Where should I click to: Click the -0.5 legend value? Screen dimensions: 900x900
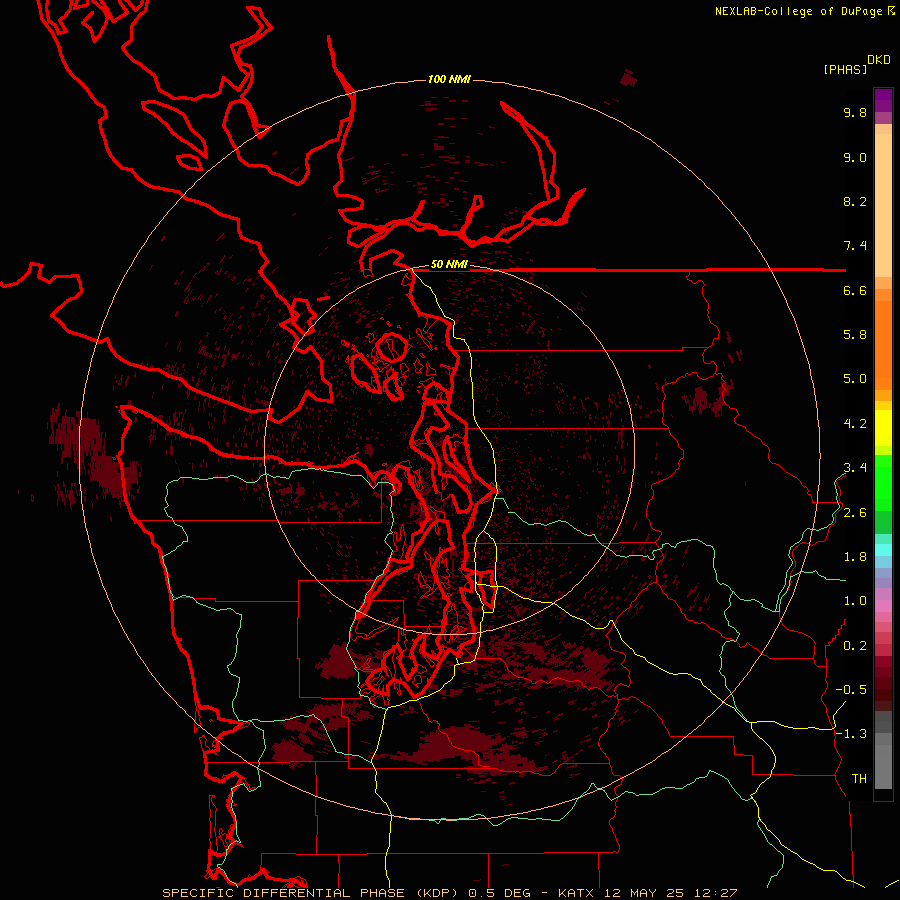[x=851, y=690]
